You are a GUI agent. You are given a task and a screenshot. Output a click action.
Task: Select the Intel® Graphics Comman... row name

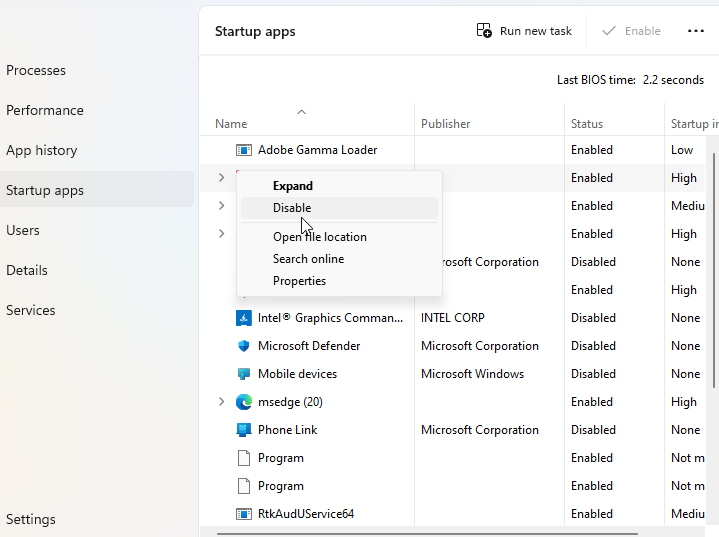click(x=330, y=318)
